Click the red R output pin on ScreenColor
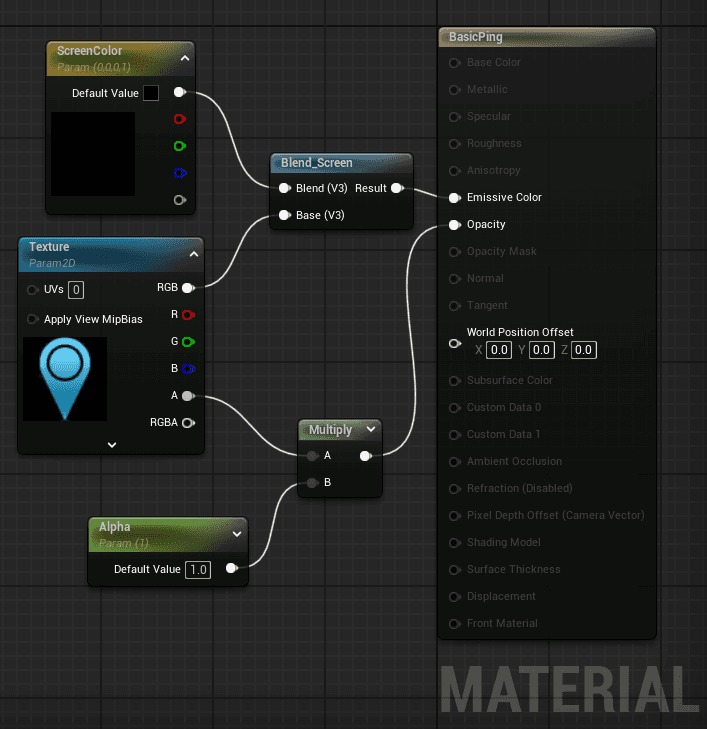 point(180,119)
